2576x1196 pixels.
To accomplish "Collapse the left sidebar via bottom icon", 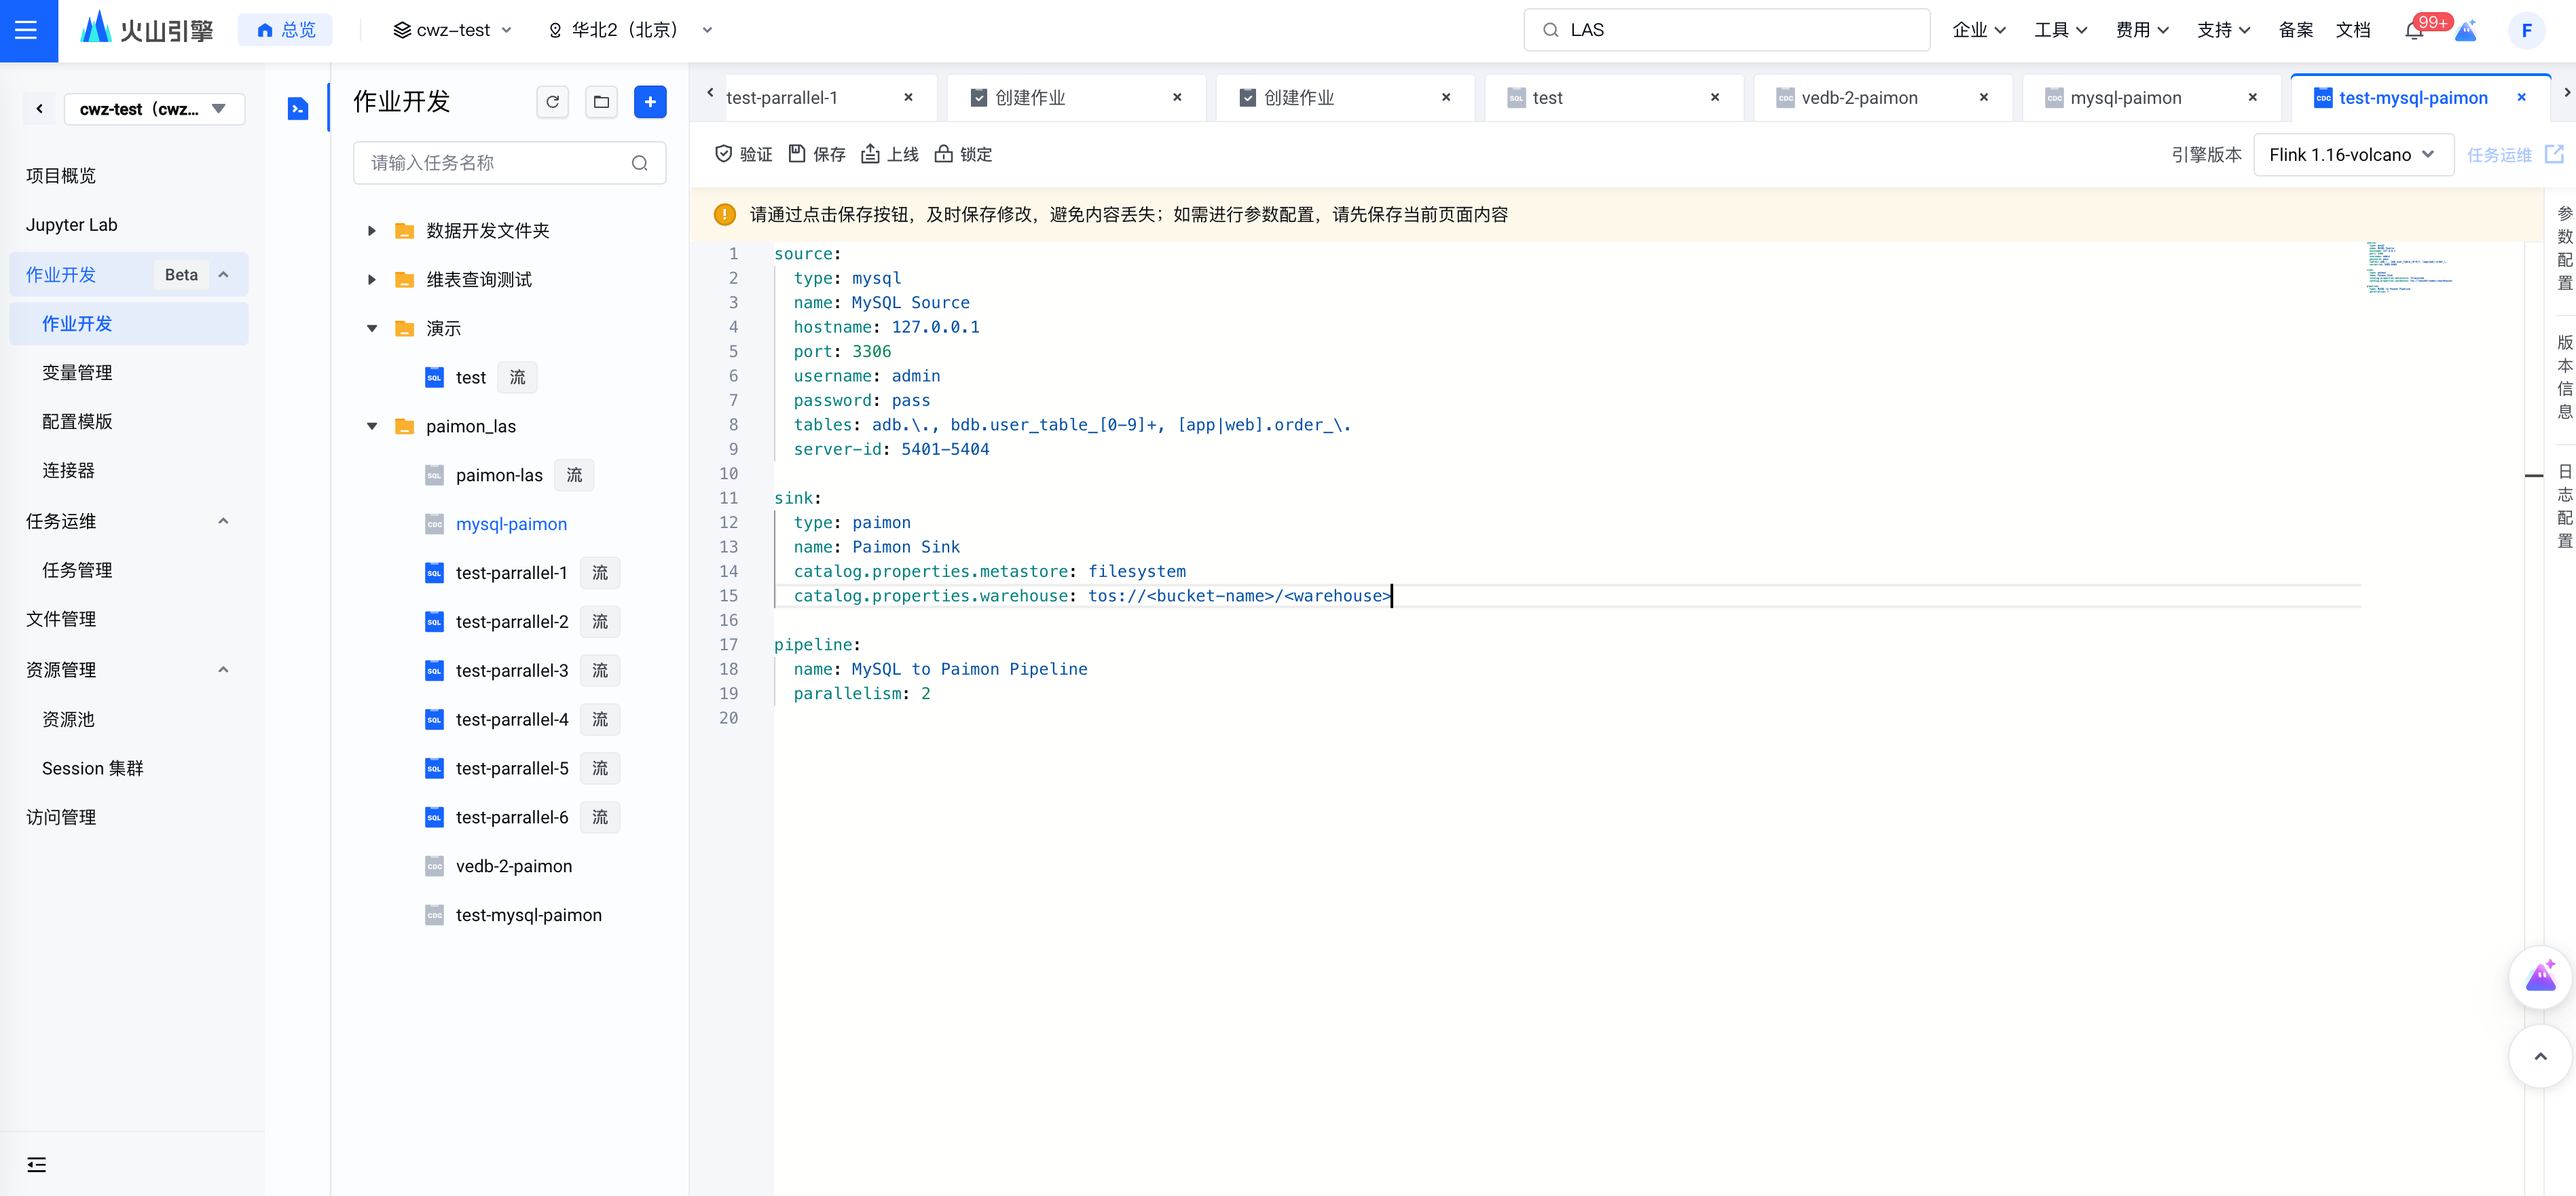I will 36,1164.
